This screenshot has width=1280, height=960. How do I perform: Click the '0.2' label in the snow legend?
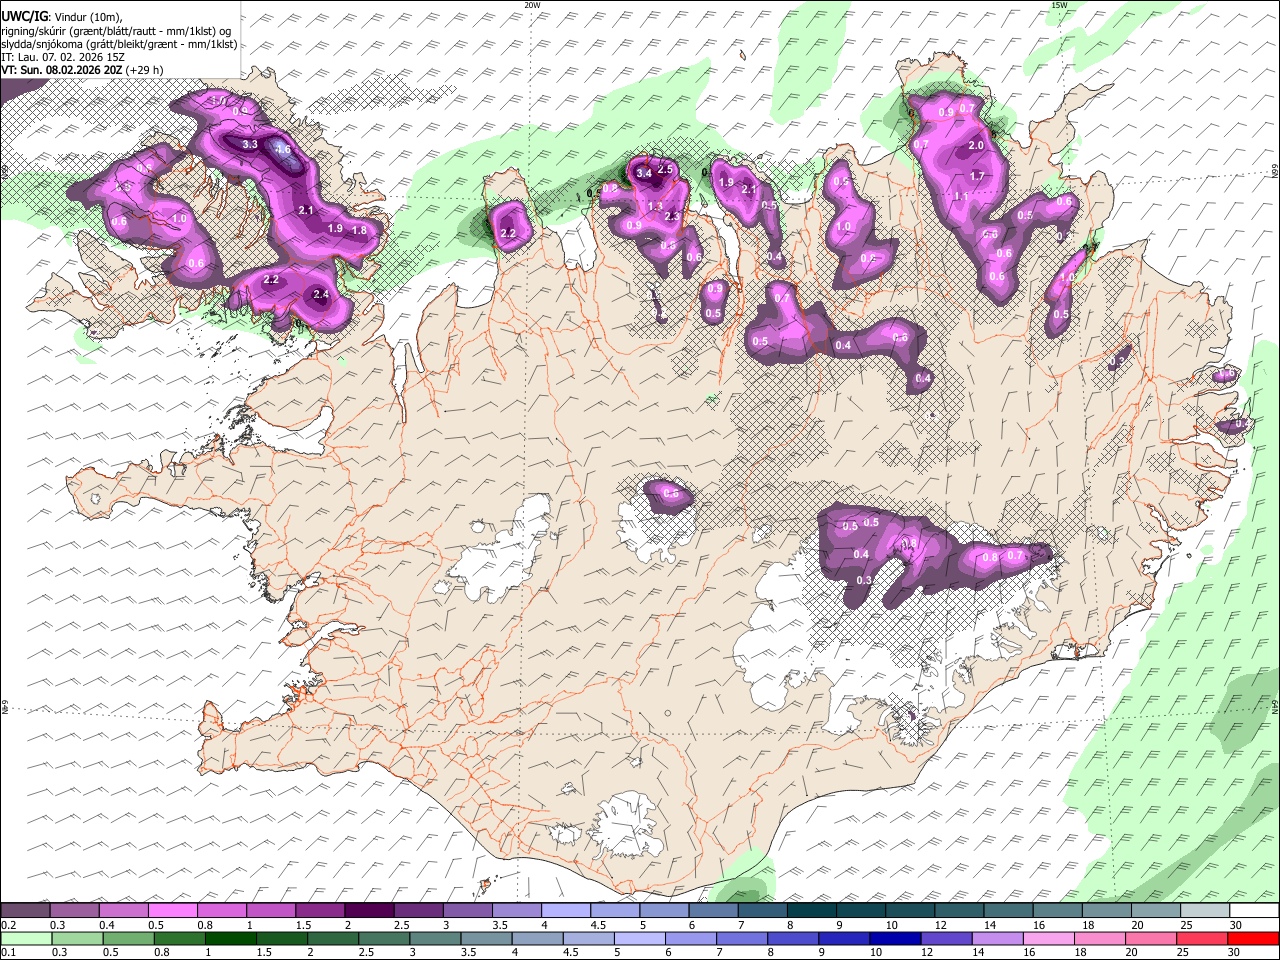[8, 925]
